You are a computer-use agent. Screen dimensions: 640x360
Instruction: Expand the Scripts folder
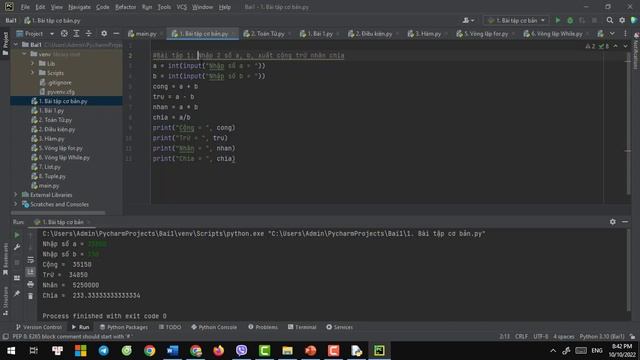pos(33,73)
